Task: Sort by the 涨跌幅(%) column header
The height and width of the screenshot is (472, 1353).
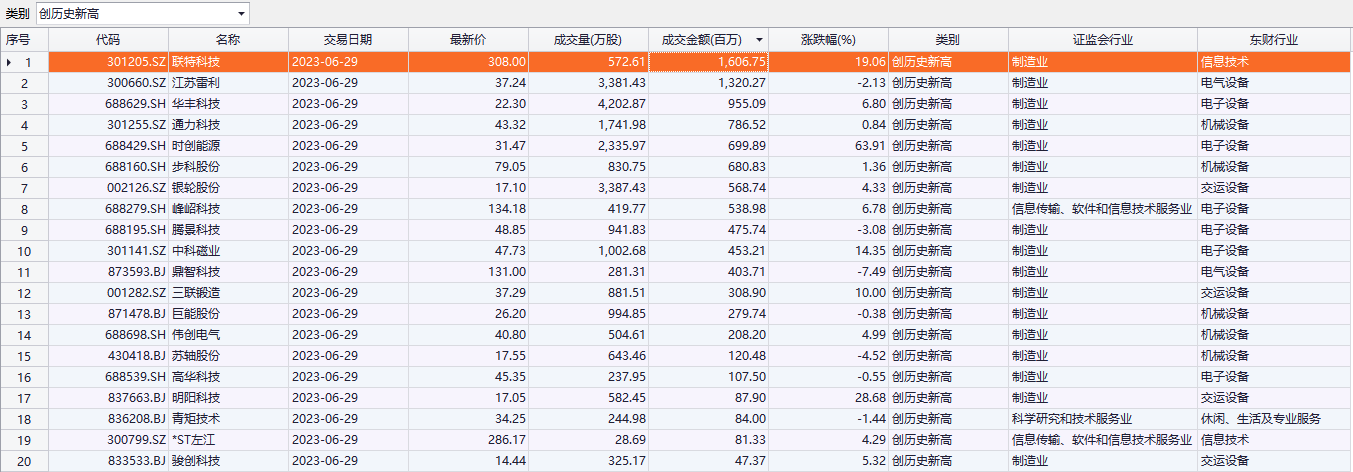Action: click(829, 40)
